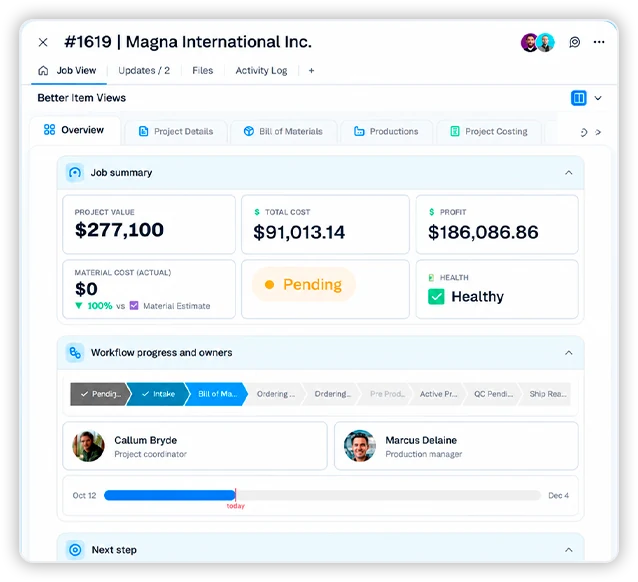Click the $277,100 project value
This screenshot has height=582, width=638.
(119, 230)
